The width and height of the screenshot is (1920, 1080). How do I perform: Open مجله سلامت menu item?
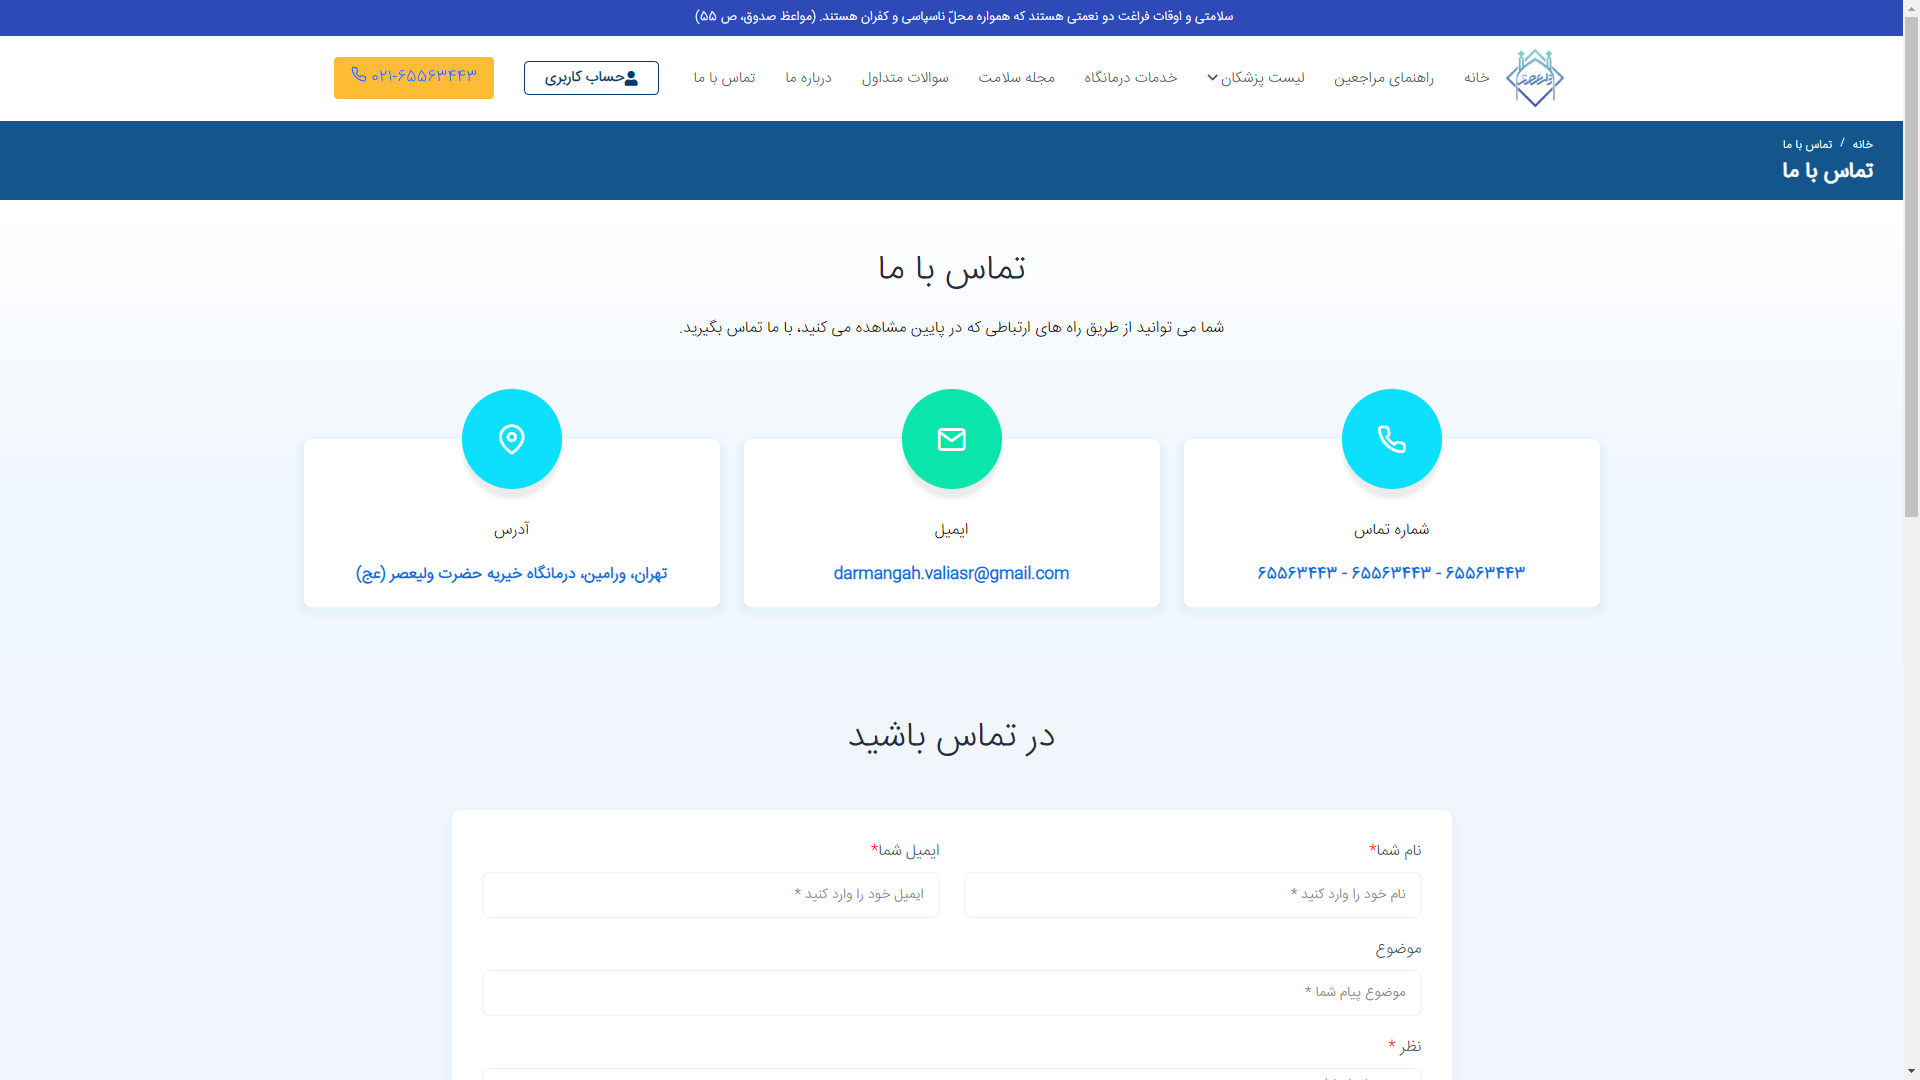tap(1016, 78)
